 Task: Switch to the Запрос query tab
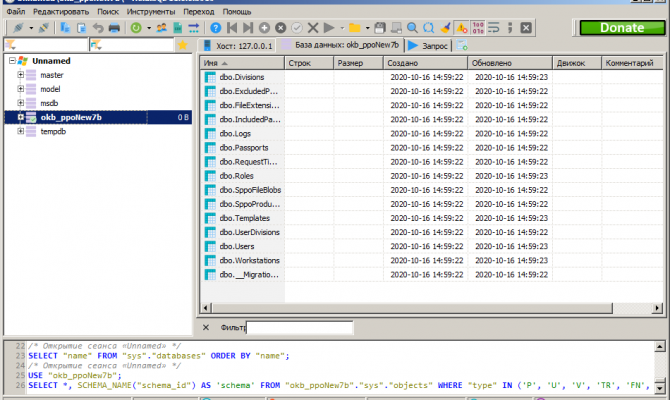click(428, 45)
